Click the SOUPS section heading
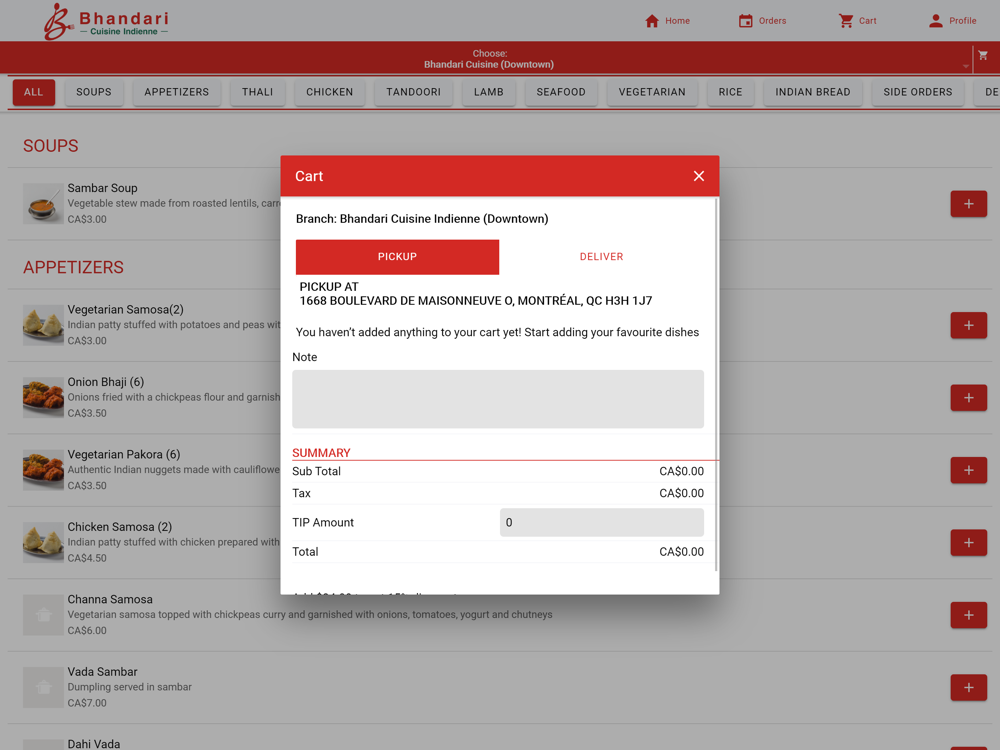 tap(50, 146)
